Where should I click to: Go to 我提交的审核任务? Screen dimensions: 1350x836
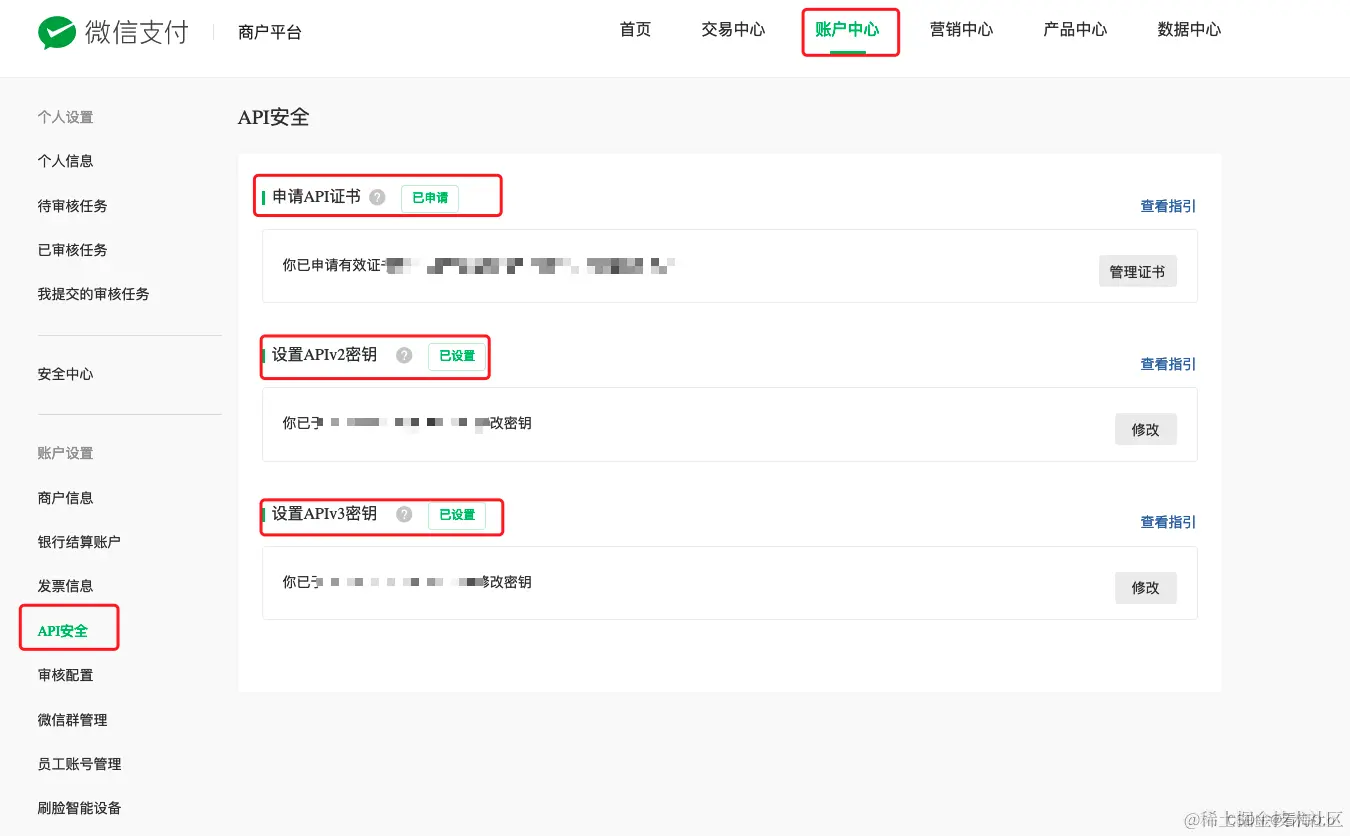[x=93, y=294]
